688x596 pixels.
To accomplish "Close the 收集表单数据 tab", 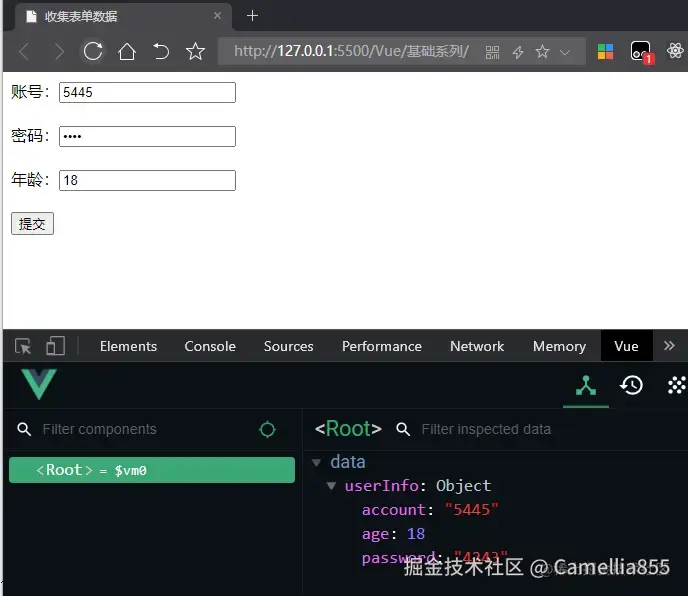I will click(217, 16).
